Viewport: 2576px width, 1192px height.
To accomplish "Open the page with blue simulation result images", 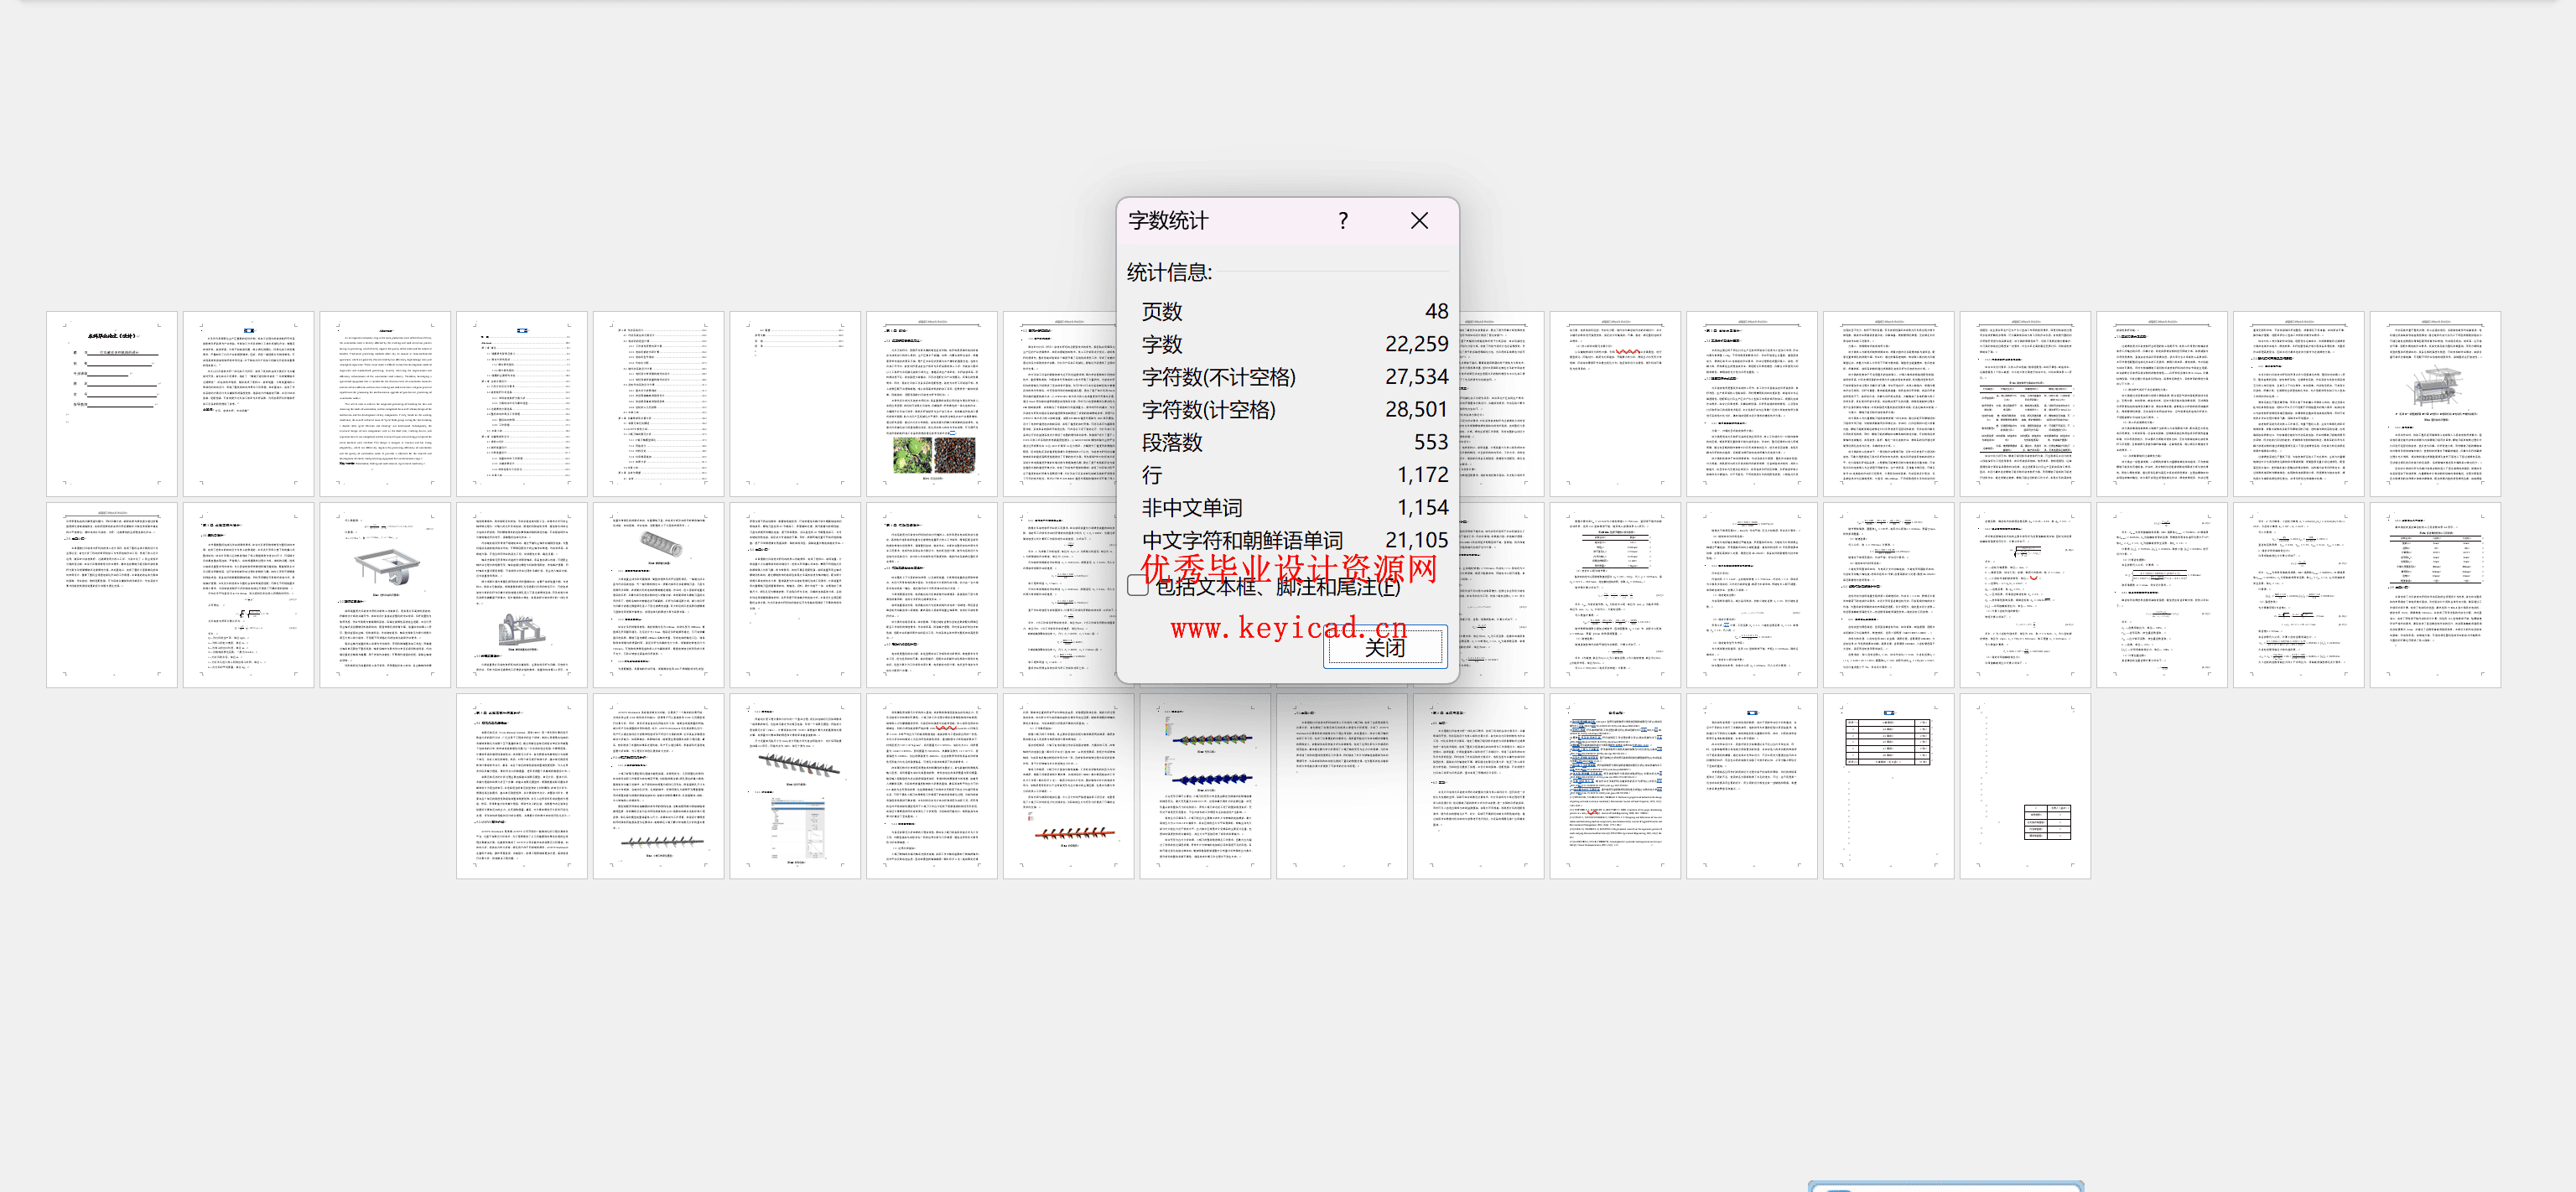I will [1205, 786].
